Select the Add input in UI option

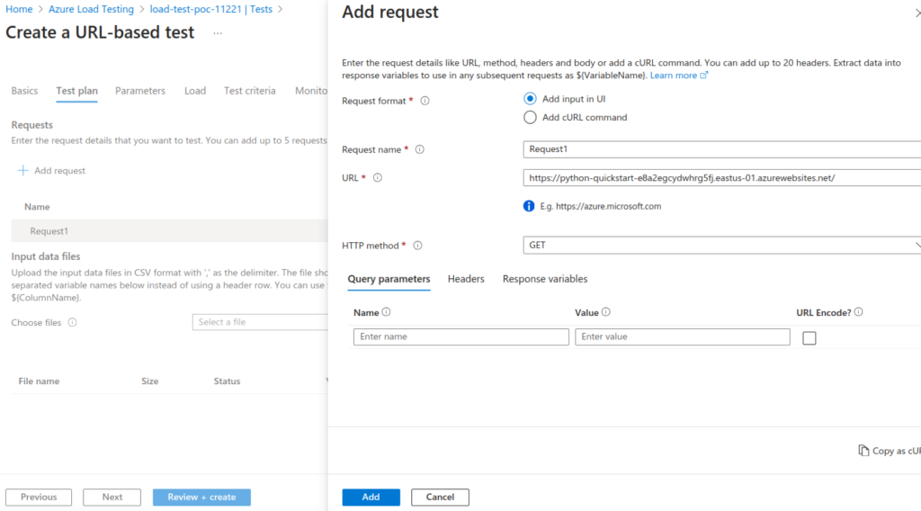(x=530, y=99)
